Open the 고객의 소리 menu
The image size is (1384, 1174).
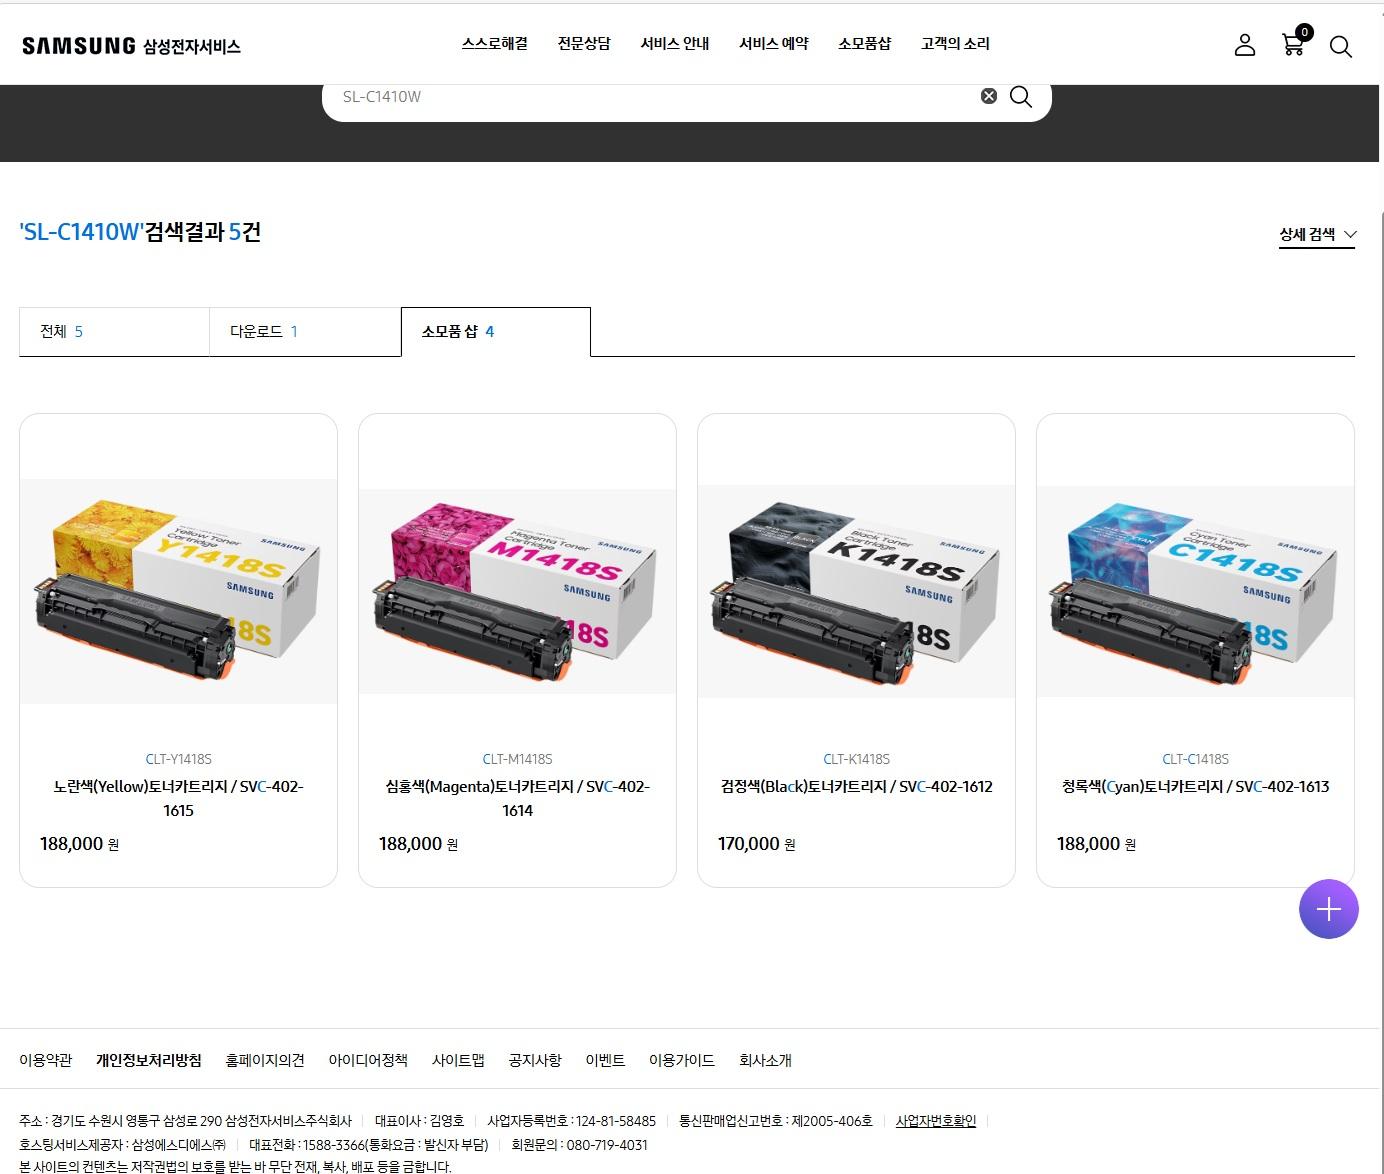[955, 44]
